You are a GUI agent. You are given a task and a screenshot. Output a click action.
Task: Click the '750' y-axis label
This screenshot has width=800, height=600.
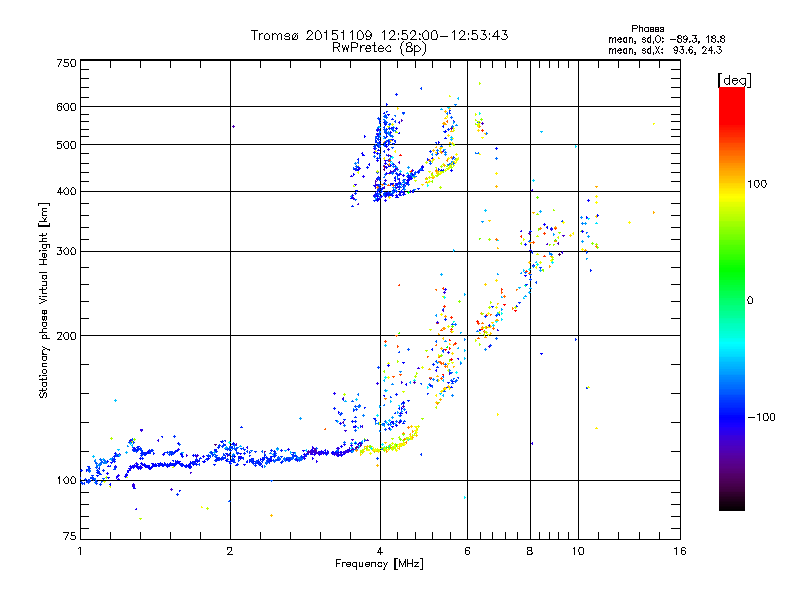[x=66, y=63]
